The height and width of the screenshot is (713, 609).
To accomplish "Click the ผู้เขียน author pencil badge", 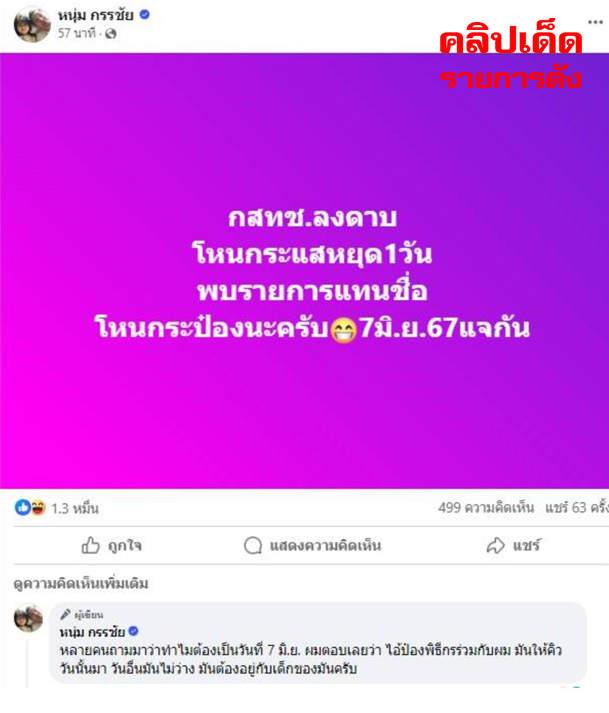I will point(82,615).
